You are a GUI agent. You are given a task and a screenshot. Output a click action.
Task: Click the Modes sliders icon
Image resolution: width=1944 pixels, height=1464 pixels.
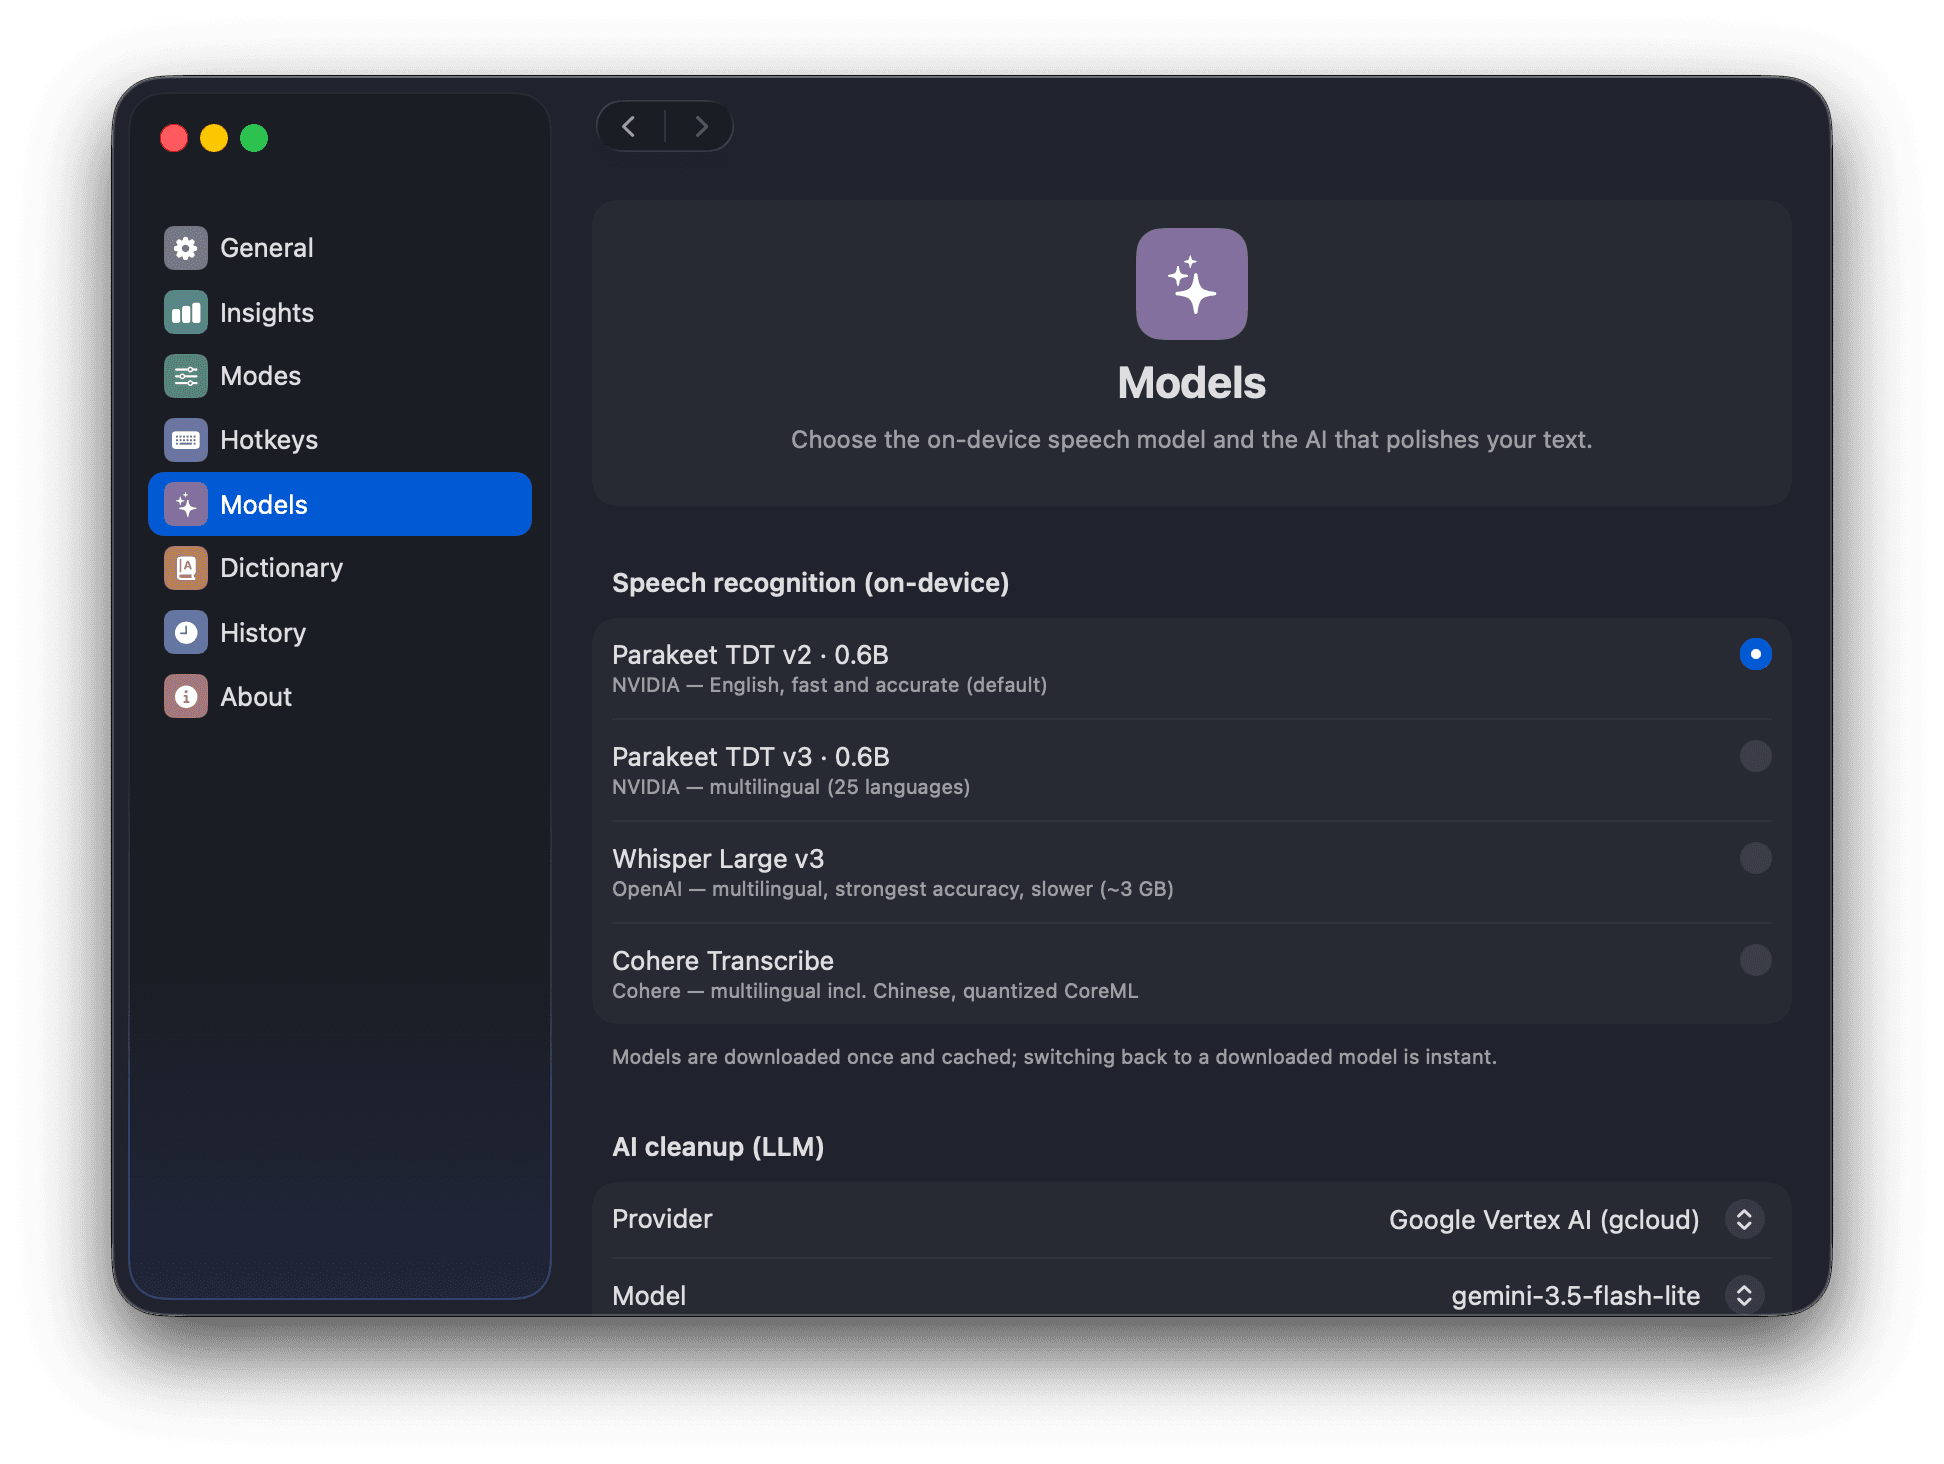pos(186,376)
